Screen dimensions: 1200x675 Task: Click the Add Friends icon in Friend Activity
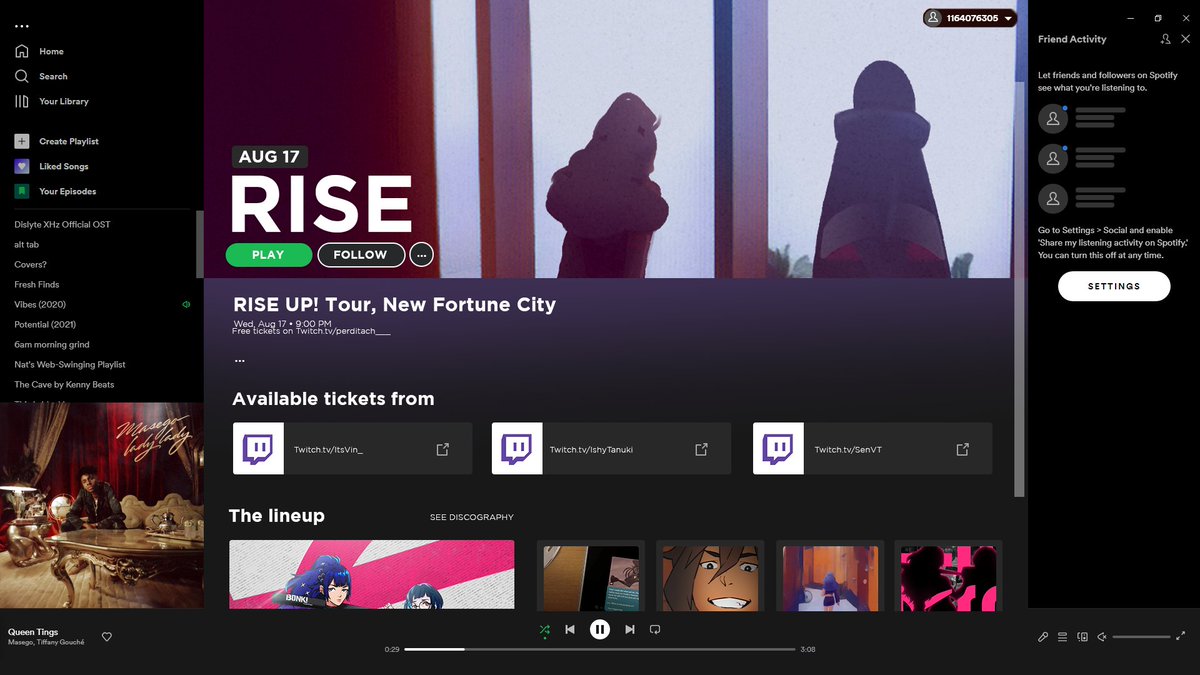pyautogui.click(x=1165, y=39)
